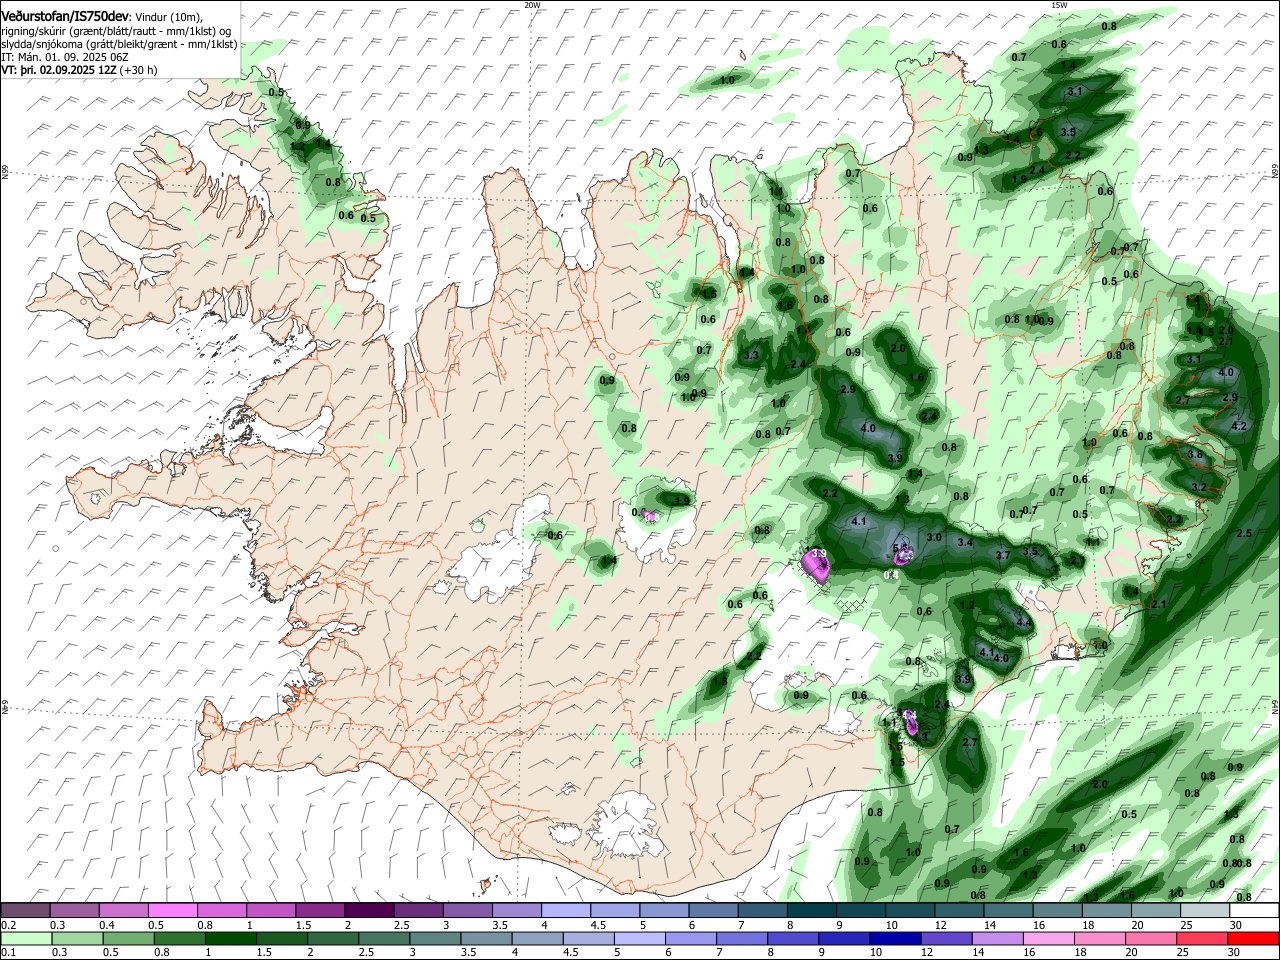Click the '3.8' precipitation value on the map
This screenshot has height=960, width=1280.
pyautogui.click(x=1195, y=454)
